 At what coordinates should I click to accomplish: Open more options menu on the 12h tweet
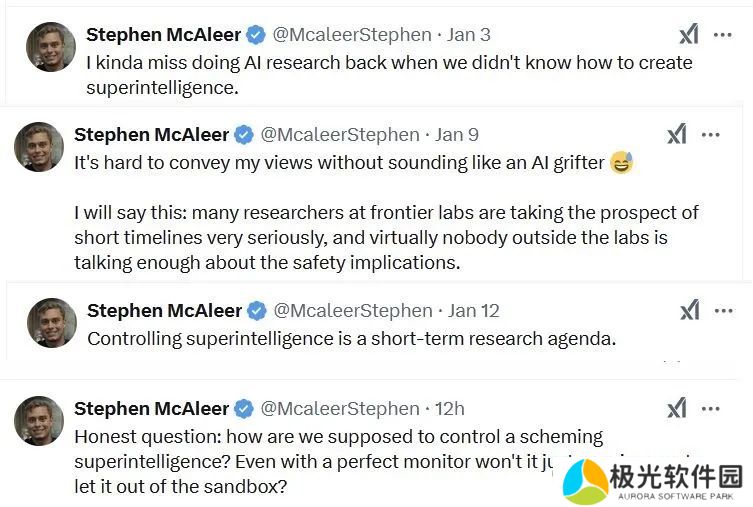[x=711, y=408]
